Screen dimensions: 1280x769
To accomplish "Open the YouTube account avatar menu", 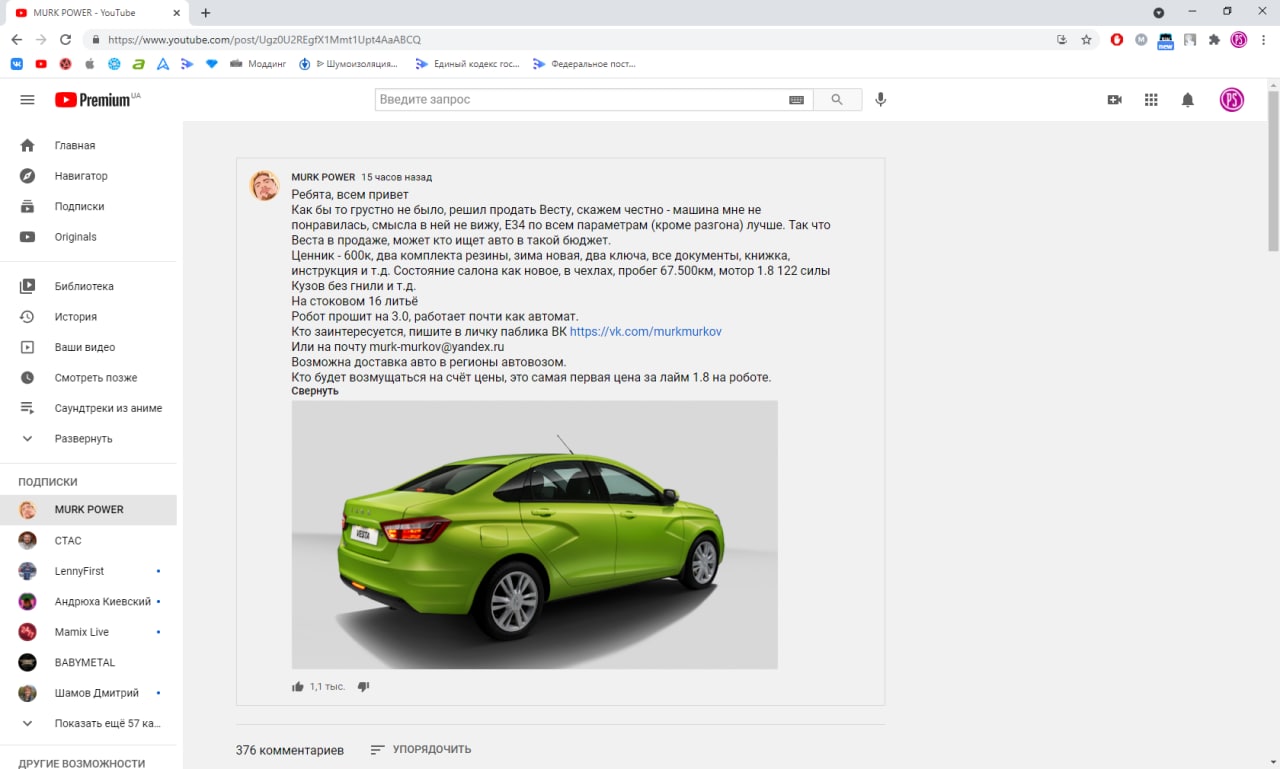I will [x=1232, y=100].
